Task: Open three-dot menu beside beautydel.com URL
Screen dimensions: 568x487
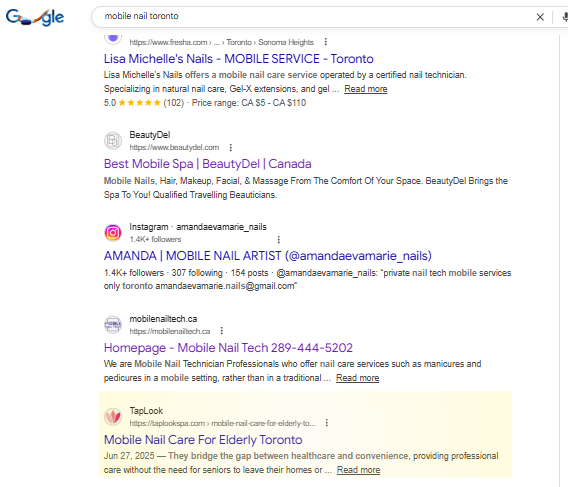Action: click(231, 147)
